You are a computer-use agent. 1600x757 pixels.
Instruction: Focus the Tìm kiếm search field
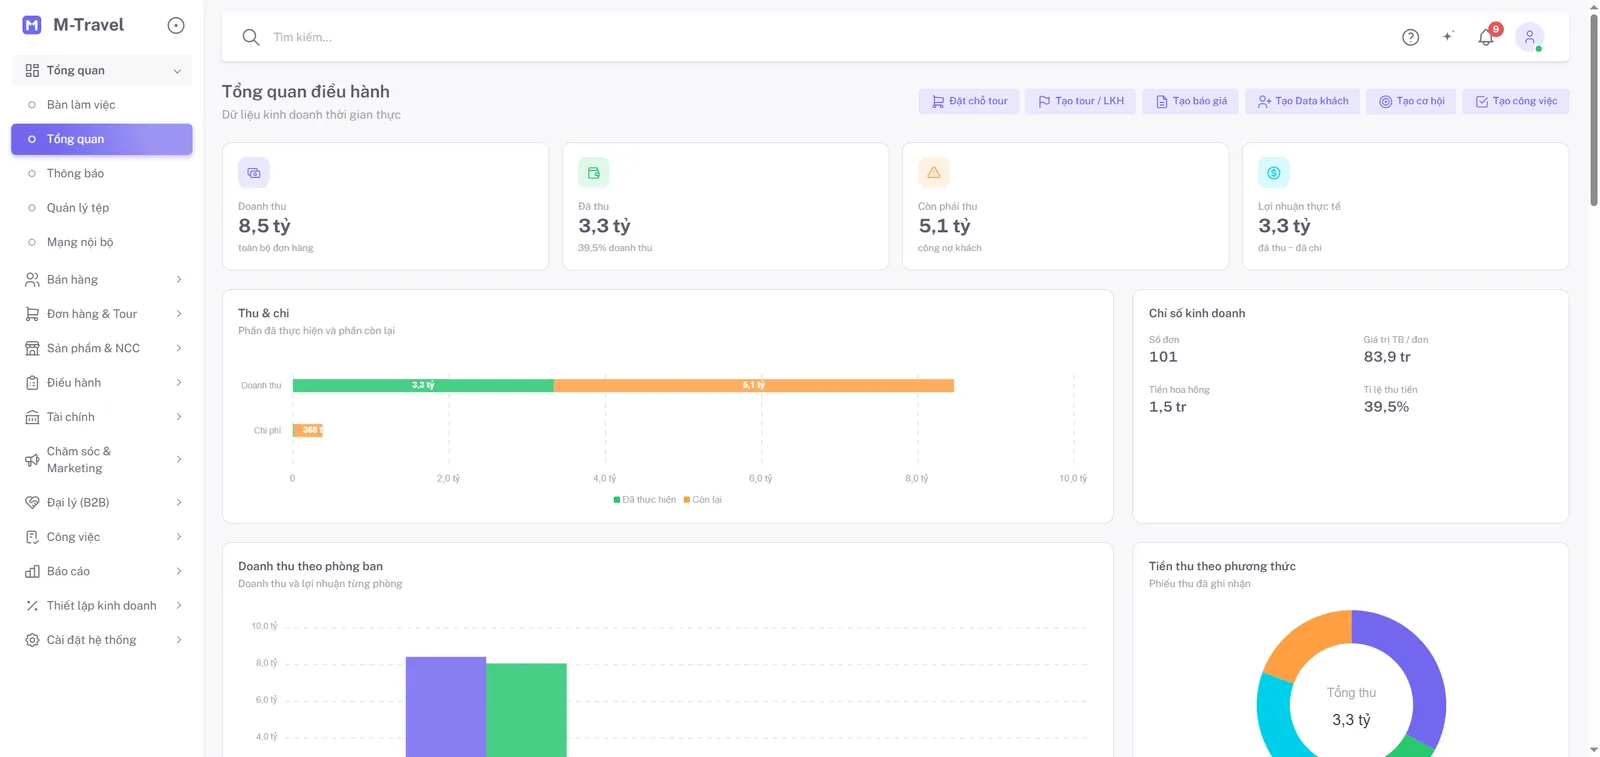(820, 37)
